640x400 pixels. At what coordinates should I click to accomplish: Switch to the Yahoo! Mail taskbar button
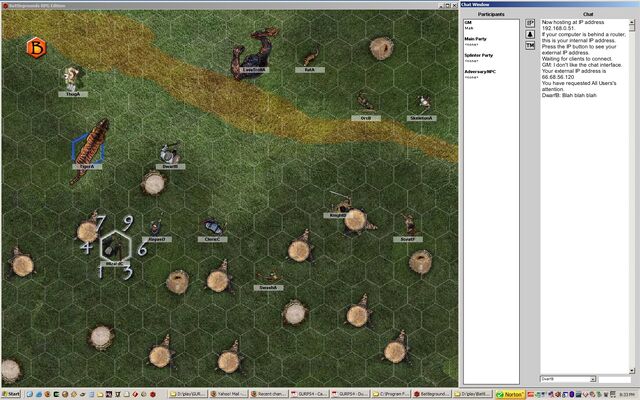coord(228,394)
